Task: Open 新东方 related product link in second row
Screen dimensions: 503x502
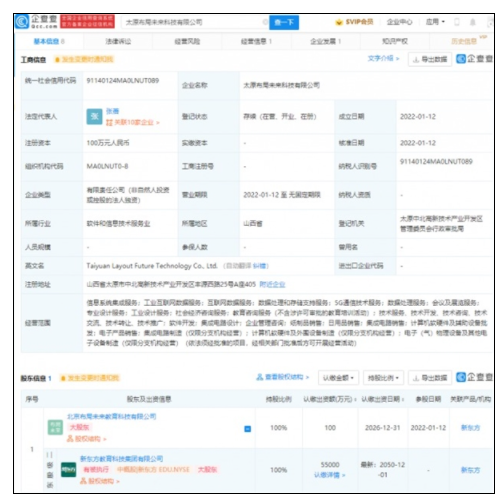Action: [470, 470]
